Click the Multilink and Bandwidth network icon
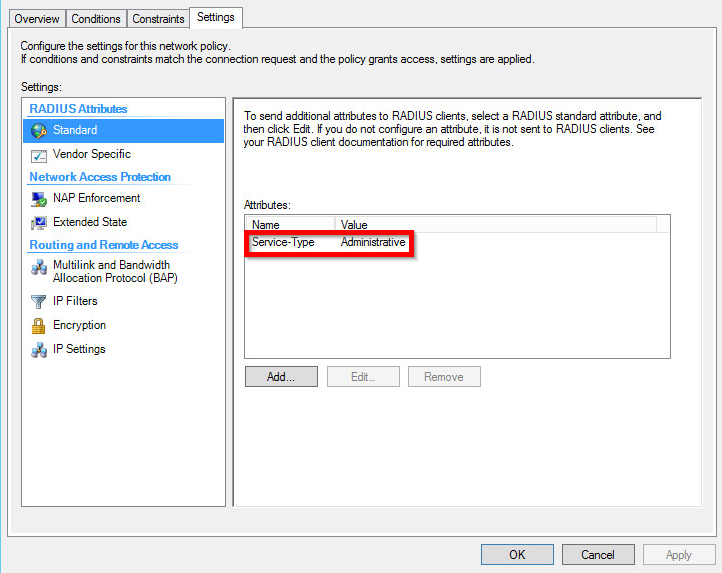This screenshot has width=722, height=573. pos(39,267)
